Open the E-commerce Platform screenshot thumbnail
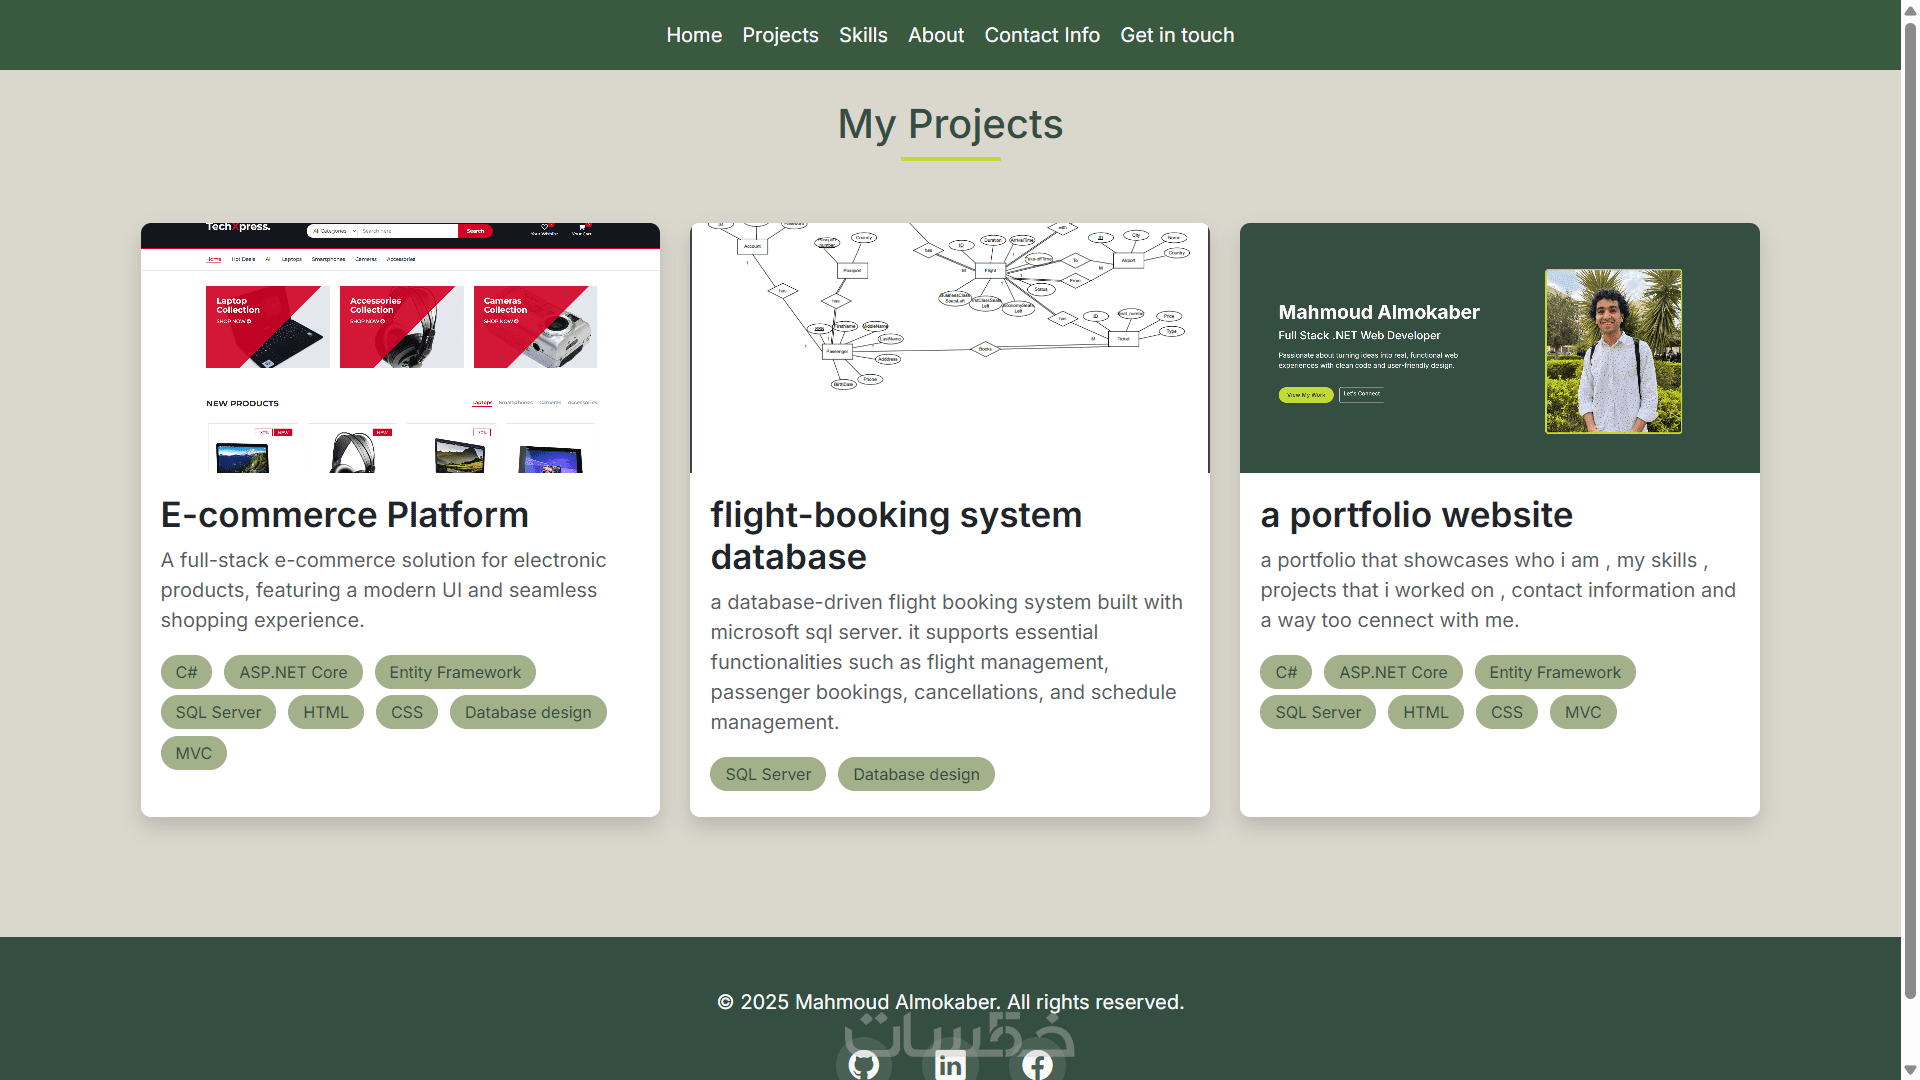 click(400, 347)
